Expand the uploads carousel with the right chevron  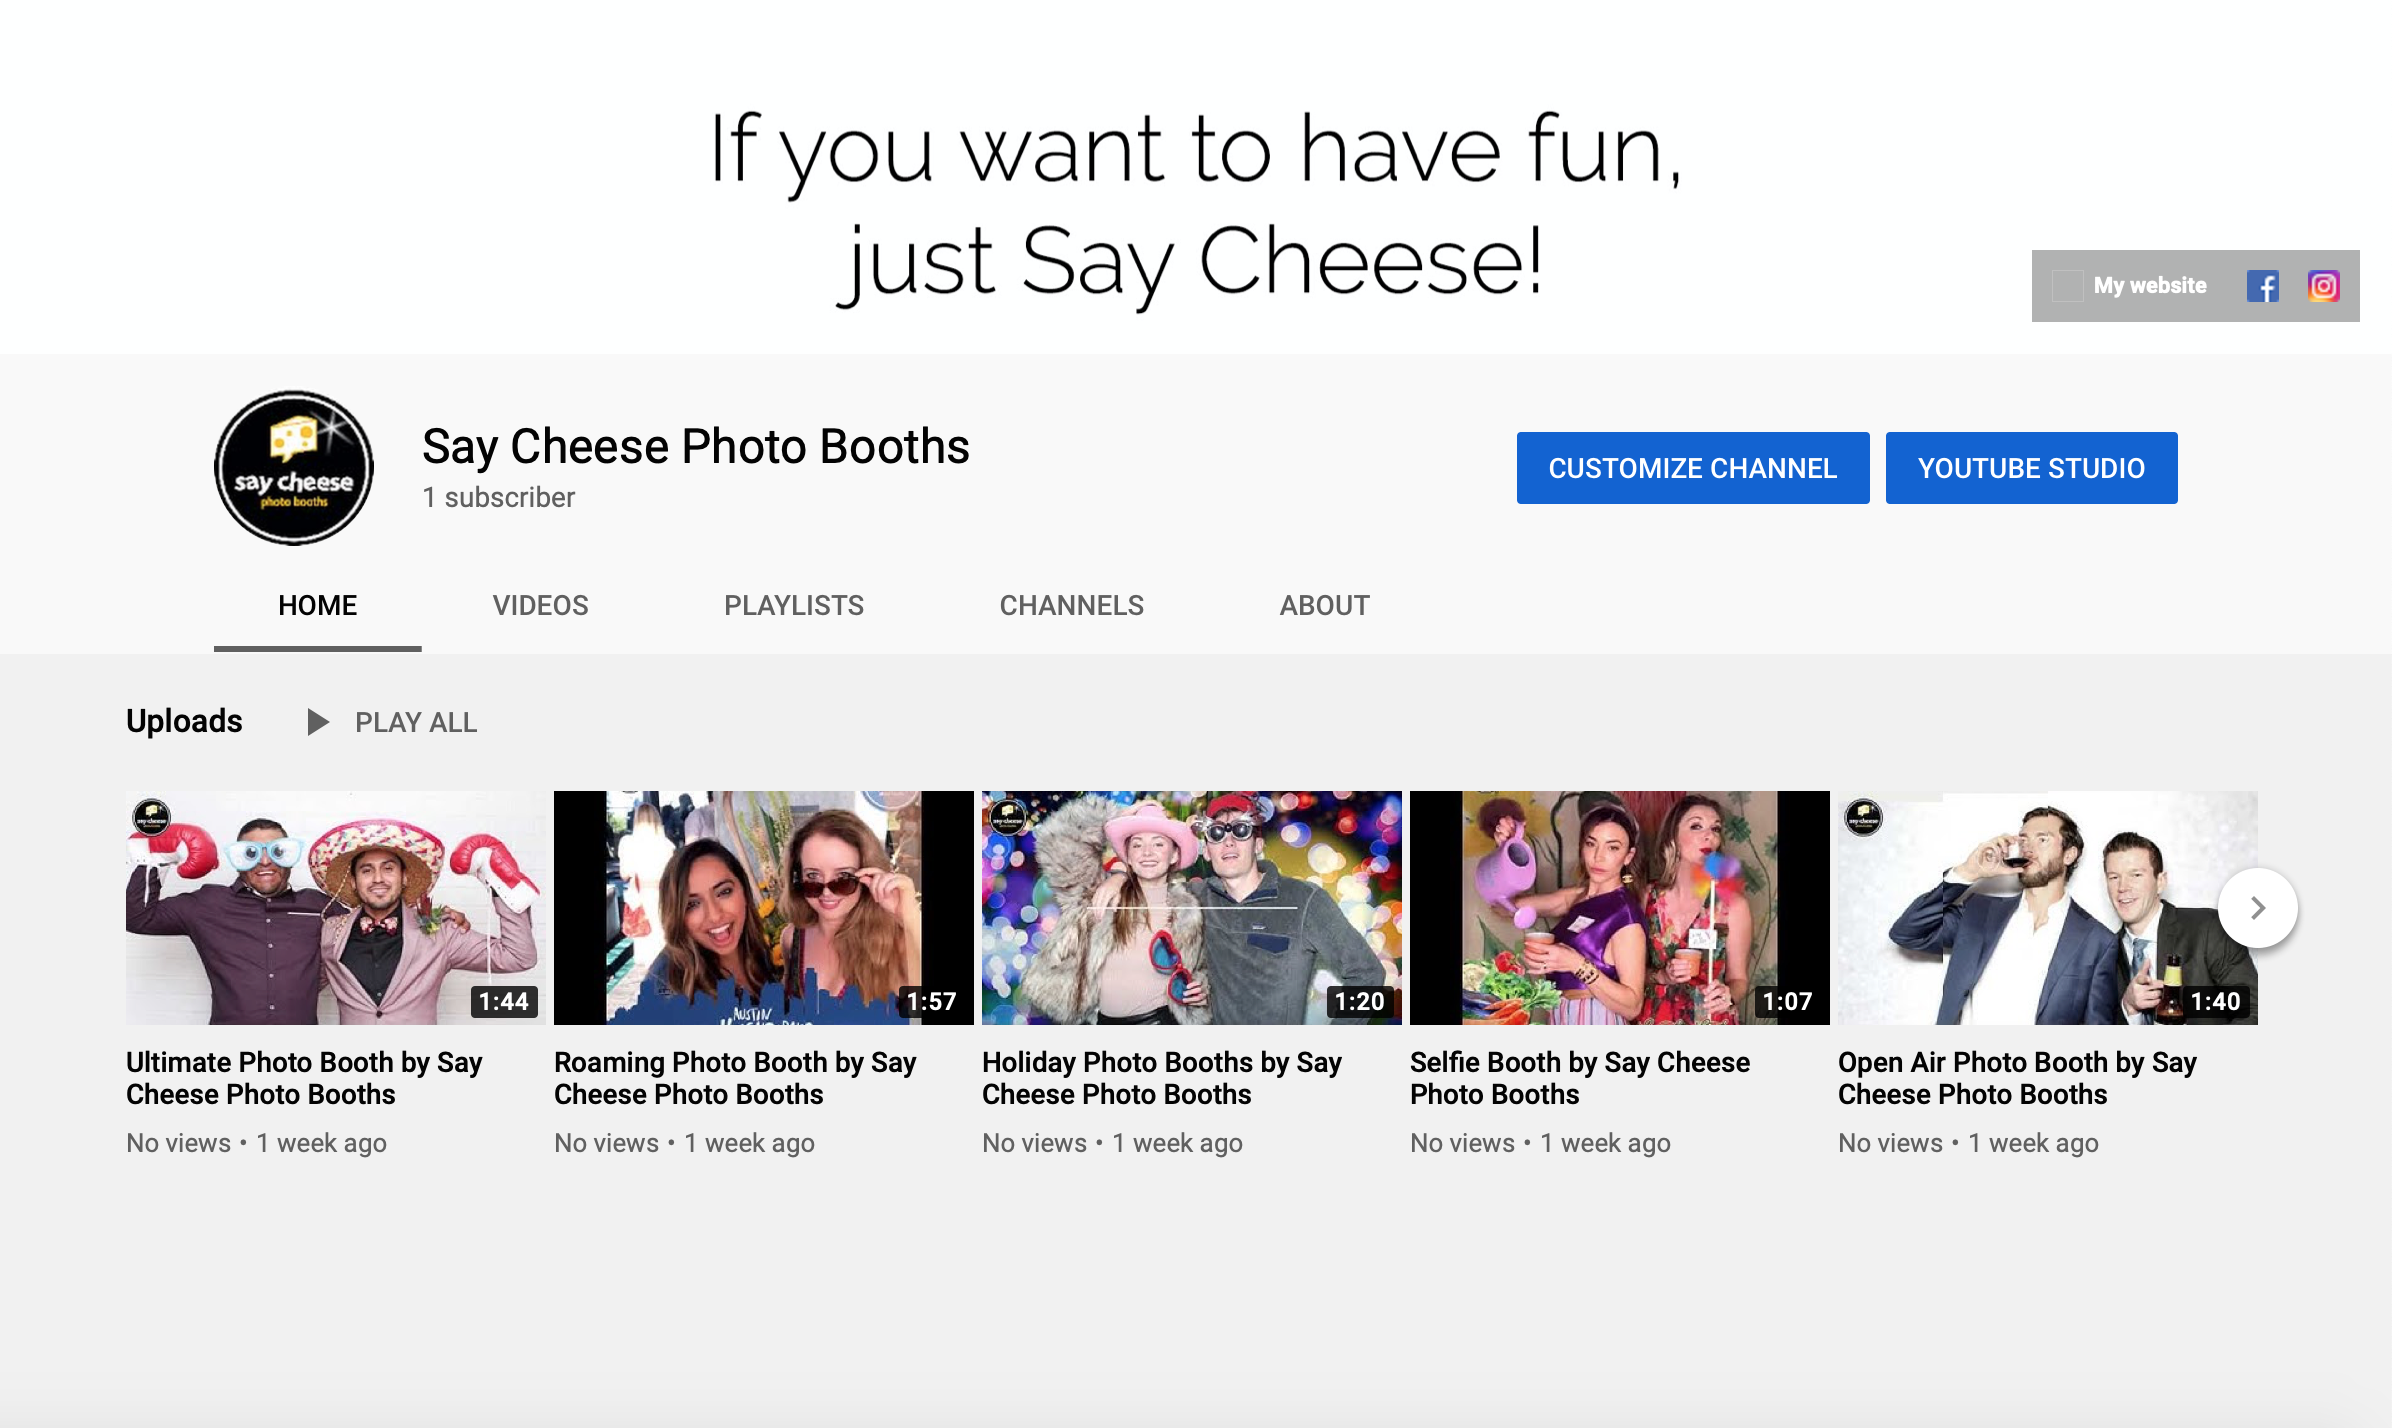pos(2257,908)
